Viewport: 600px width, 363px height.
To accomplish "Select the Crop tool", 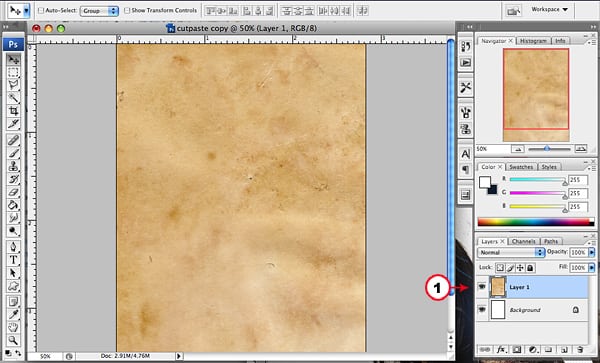I will [13, 111].
